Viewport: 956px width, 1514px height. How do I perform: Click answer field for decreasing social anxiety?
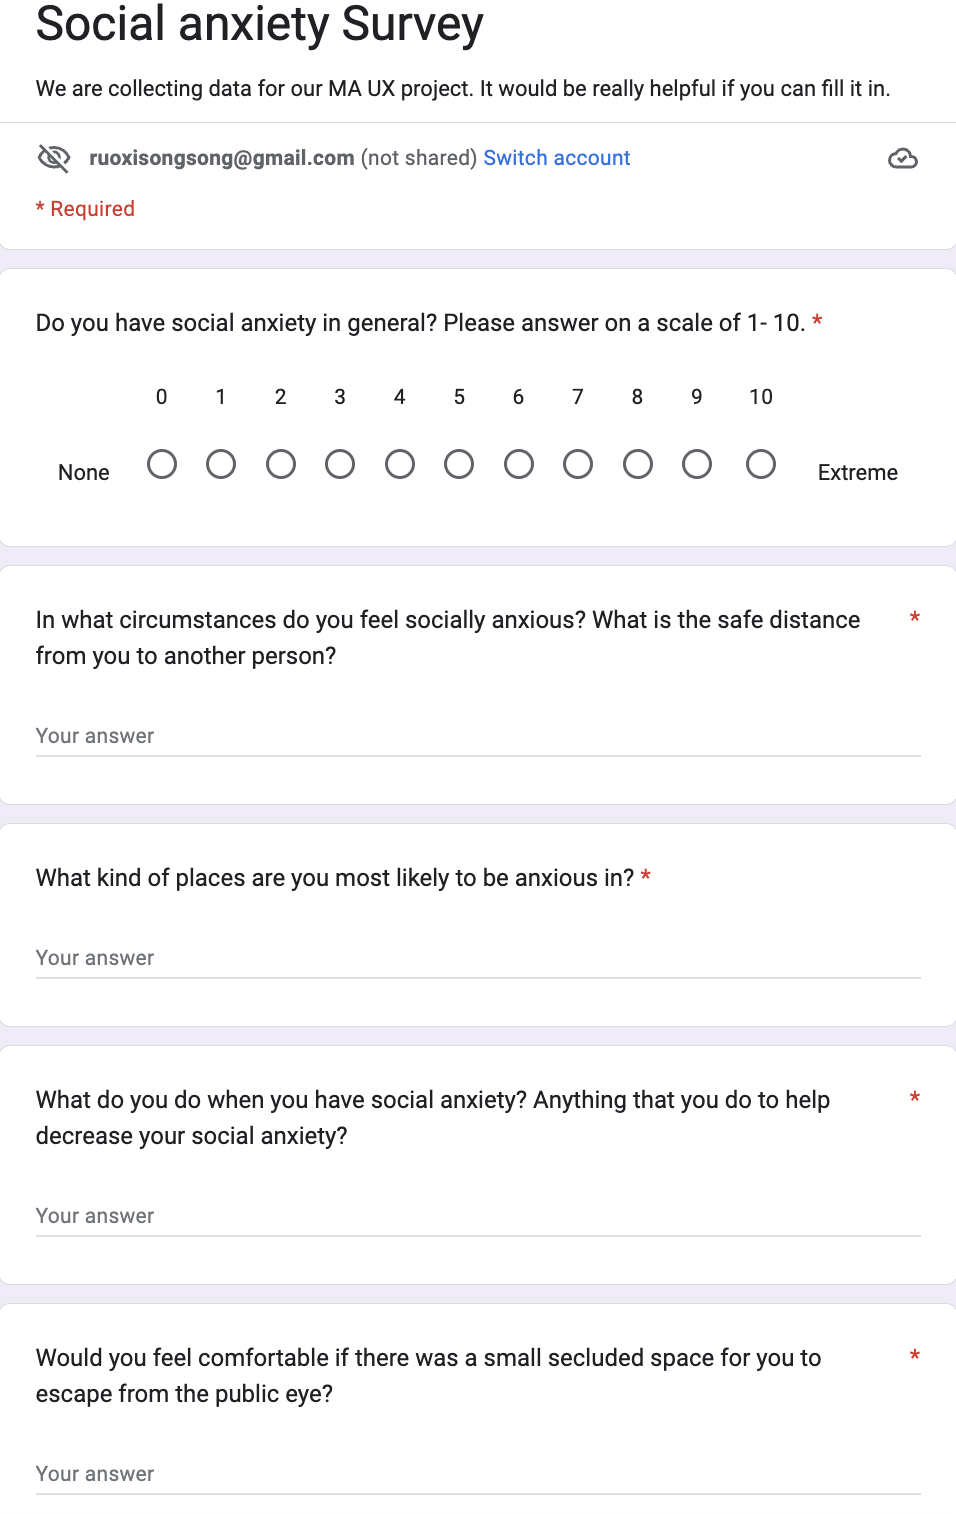pos(478,1216)
